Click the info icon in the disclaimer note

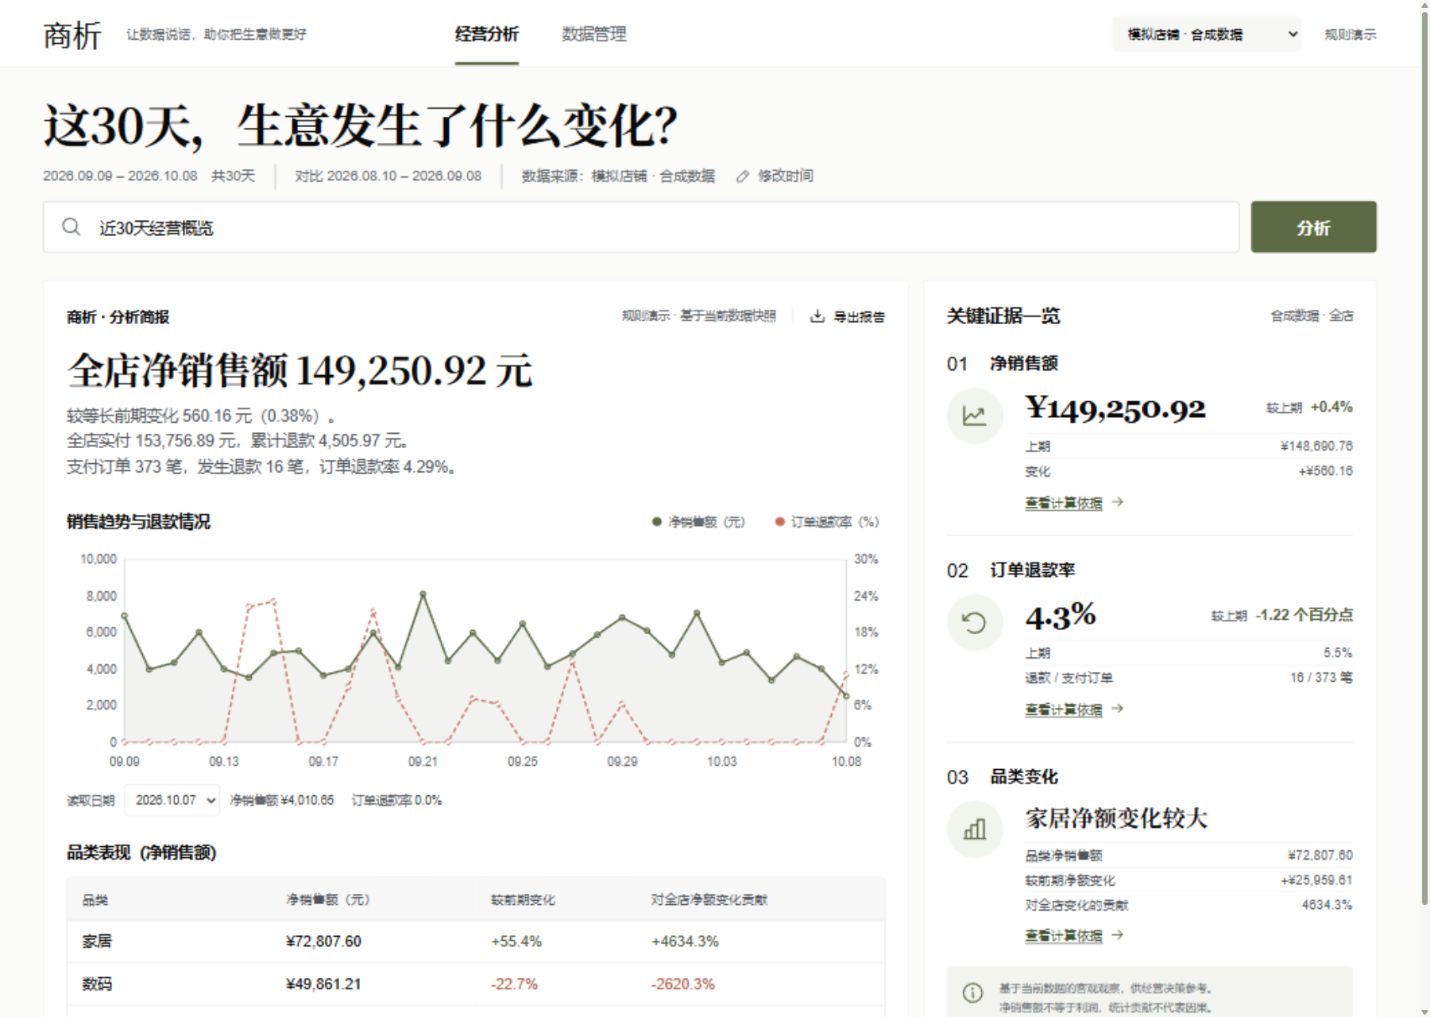pos(972,992)
